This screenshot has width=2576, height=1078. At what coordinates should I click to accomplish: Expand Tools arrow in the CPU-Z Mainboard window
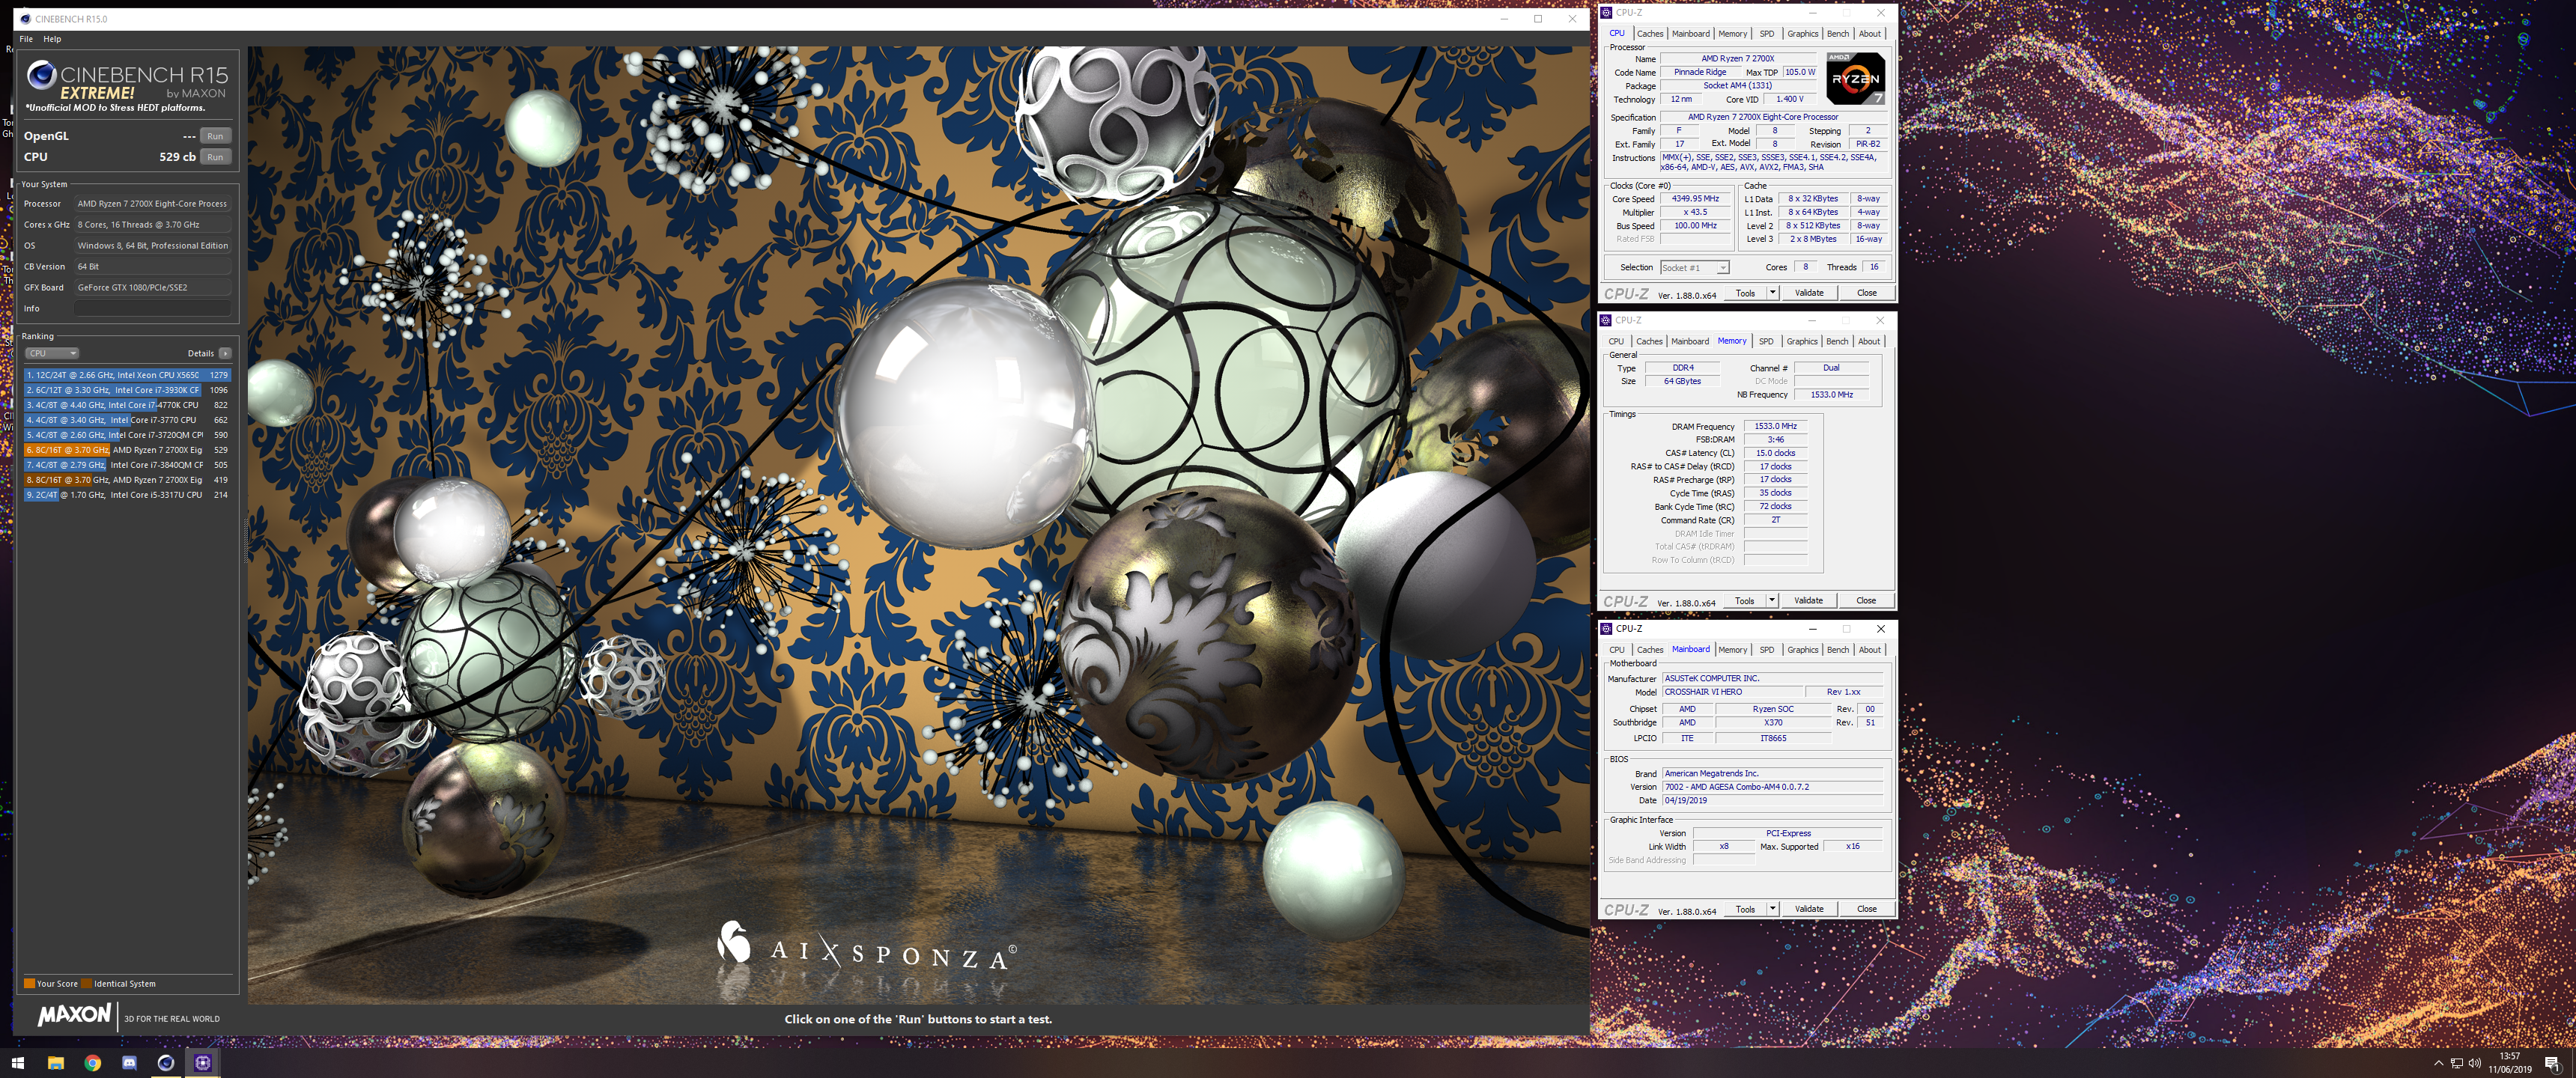click(1773, 909)
